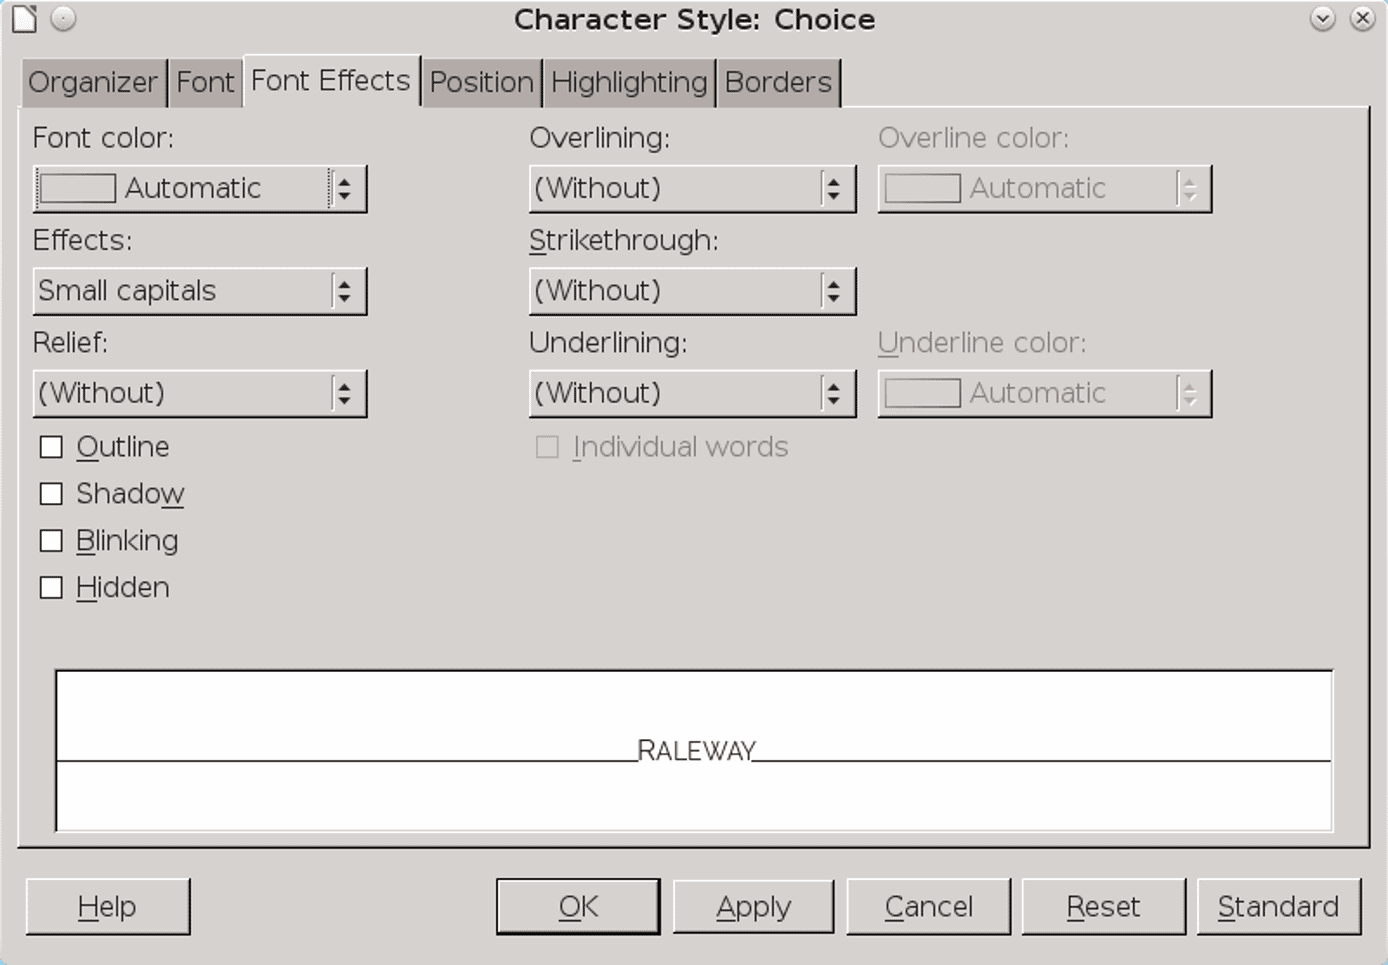Check the Hidden option

tap(51, 588)
